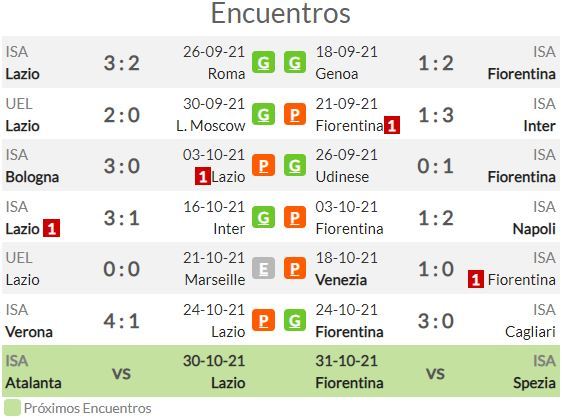Click the Encuentros heading
This screenshot has height=418, width=562.
click(x=281, y=13)
